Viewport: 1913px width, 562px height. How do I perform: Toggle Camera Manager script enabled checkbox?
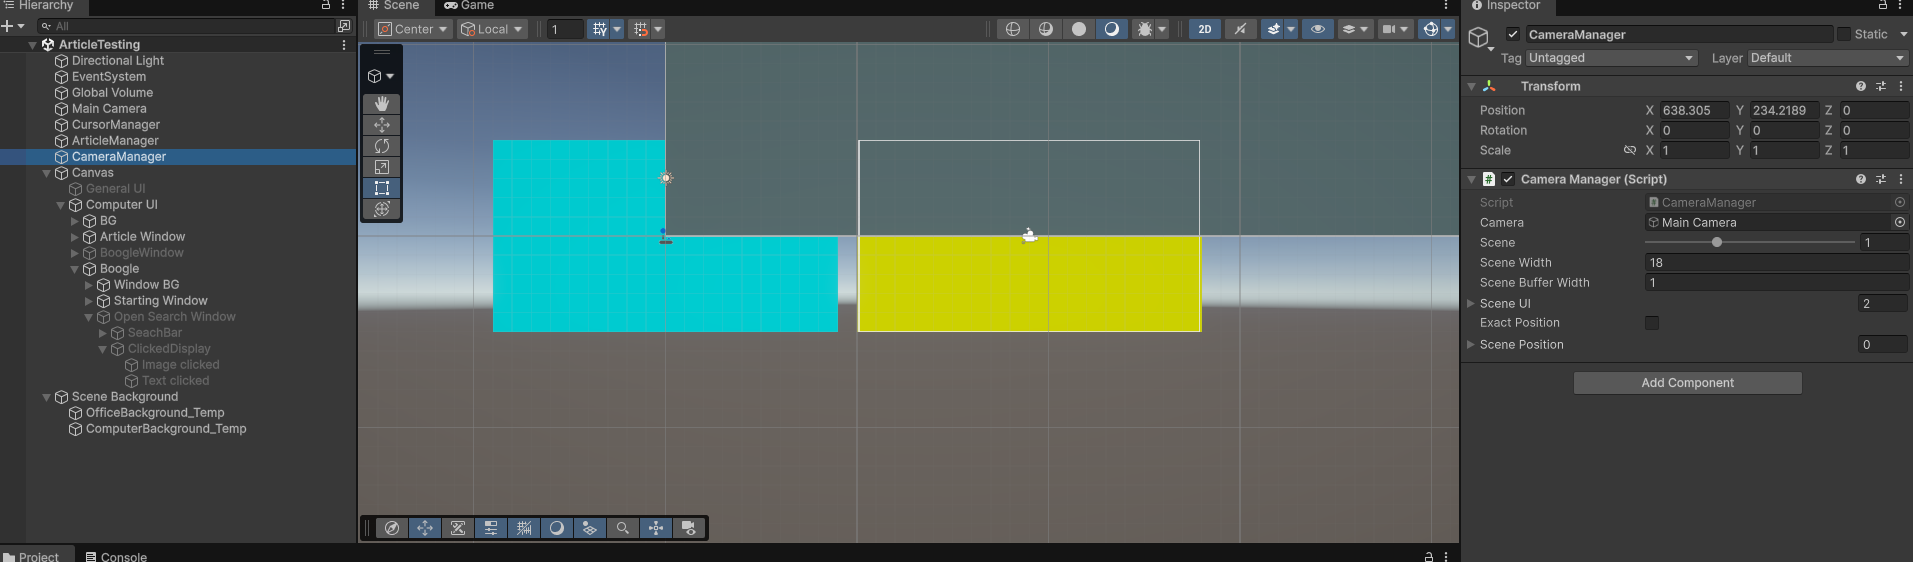(1508, 179)
